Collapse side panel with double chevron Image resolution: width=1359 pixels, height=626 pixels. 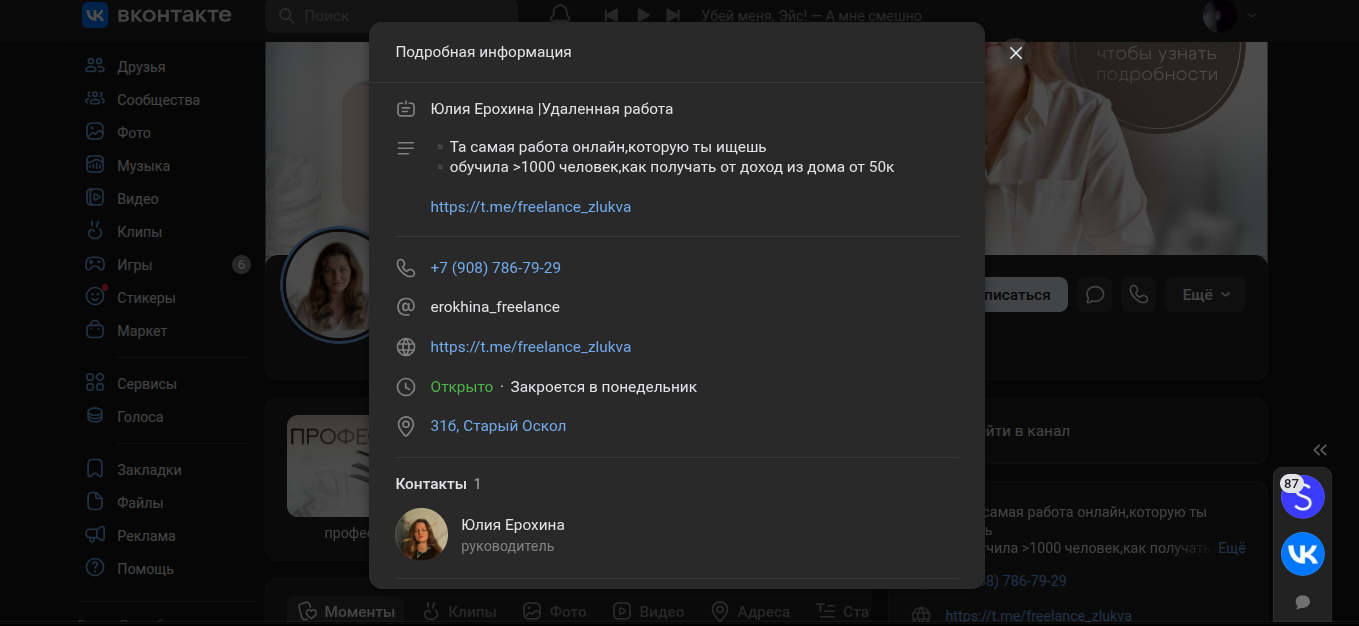1320,450
